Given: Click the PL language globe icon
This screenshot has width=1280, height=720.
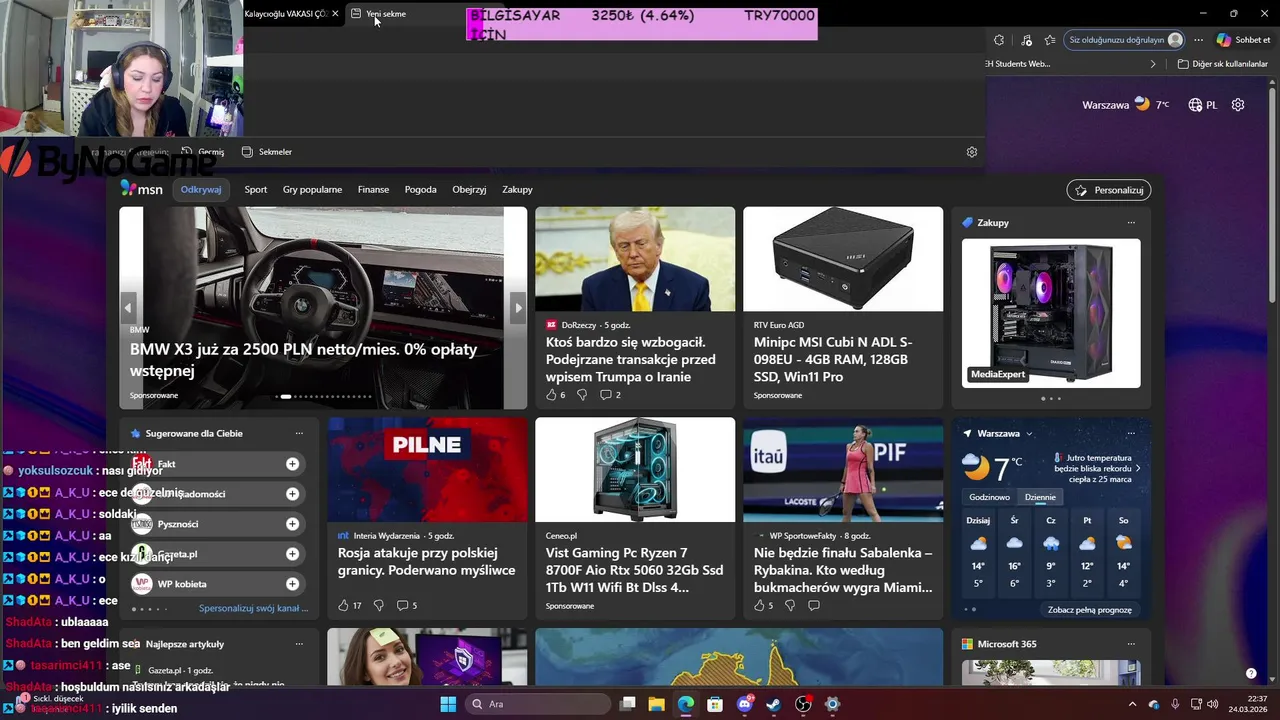Looking at the screenshot, I should [x=1203, y=105].
